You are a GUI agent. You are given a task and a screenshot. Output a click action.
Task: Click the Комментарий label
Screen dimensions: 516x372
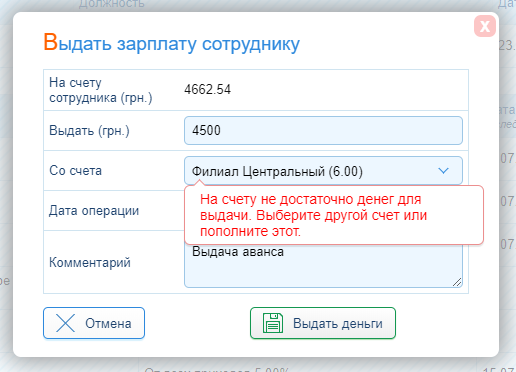[90, 262]
